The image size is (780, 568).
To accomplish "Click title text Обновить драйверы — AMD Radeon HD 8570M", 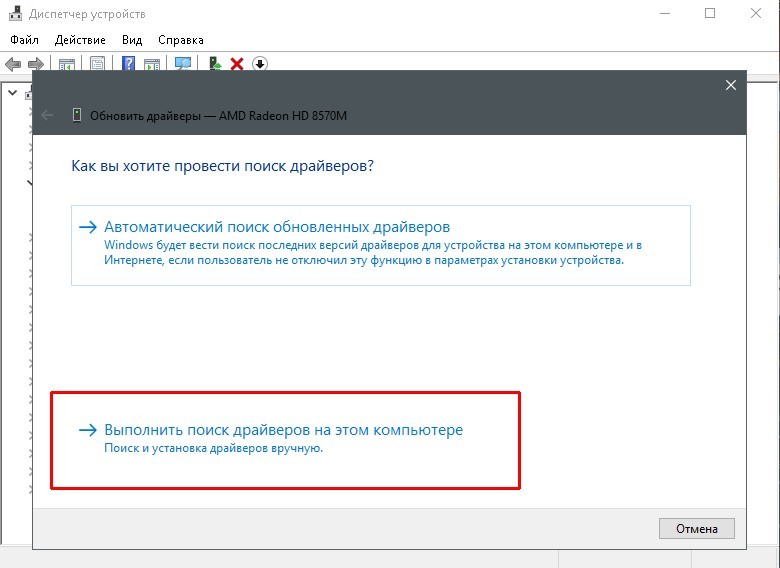I will coord(218,116).
